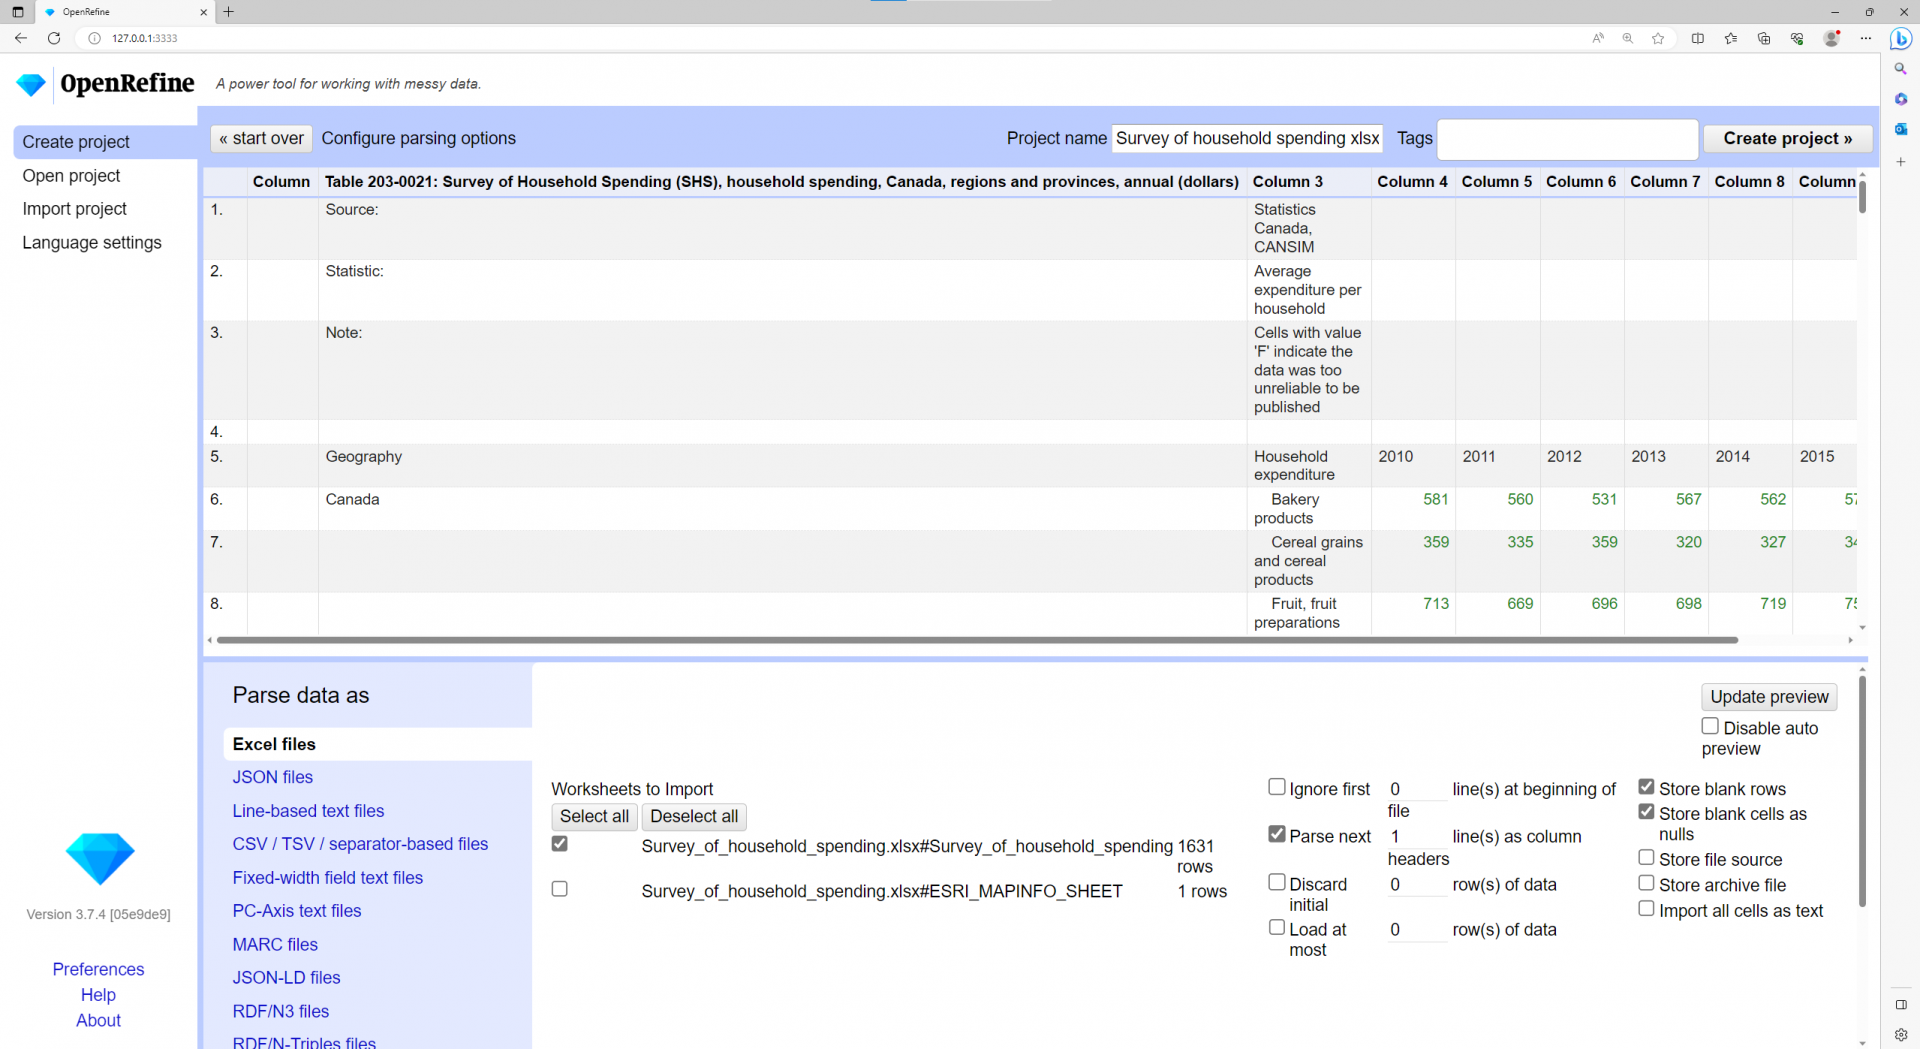The width and height of the screenshot is (1920, 1049).
Task: Click Update preview
Action: tap(1768, 697)
